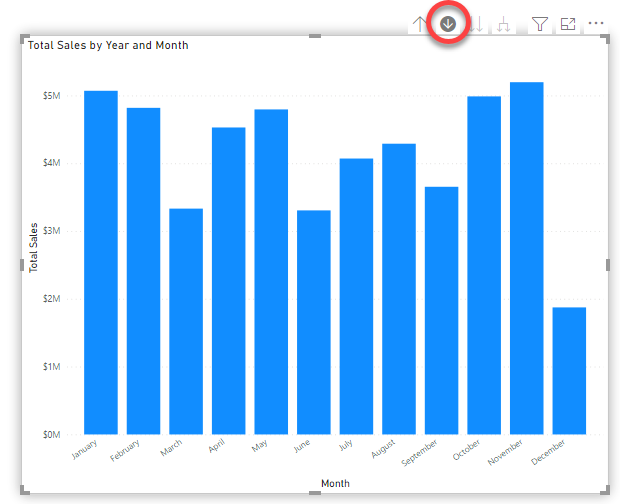
Task: Click the right-middle resize handle of visual
Action: tap(608, 265)
